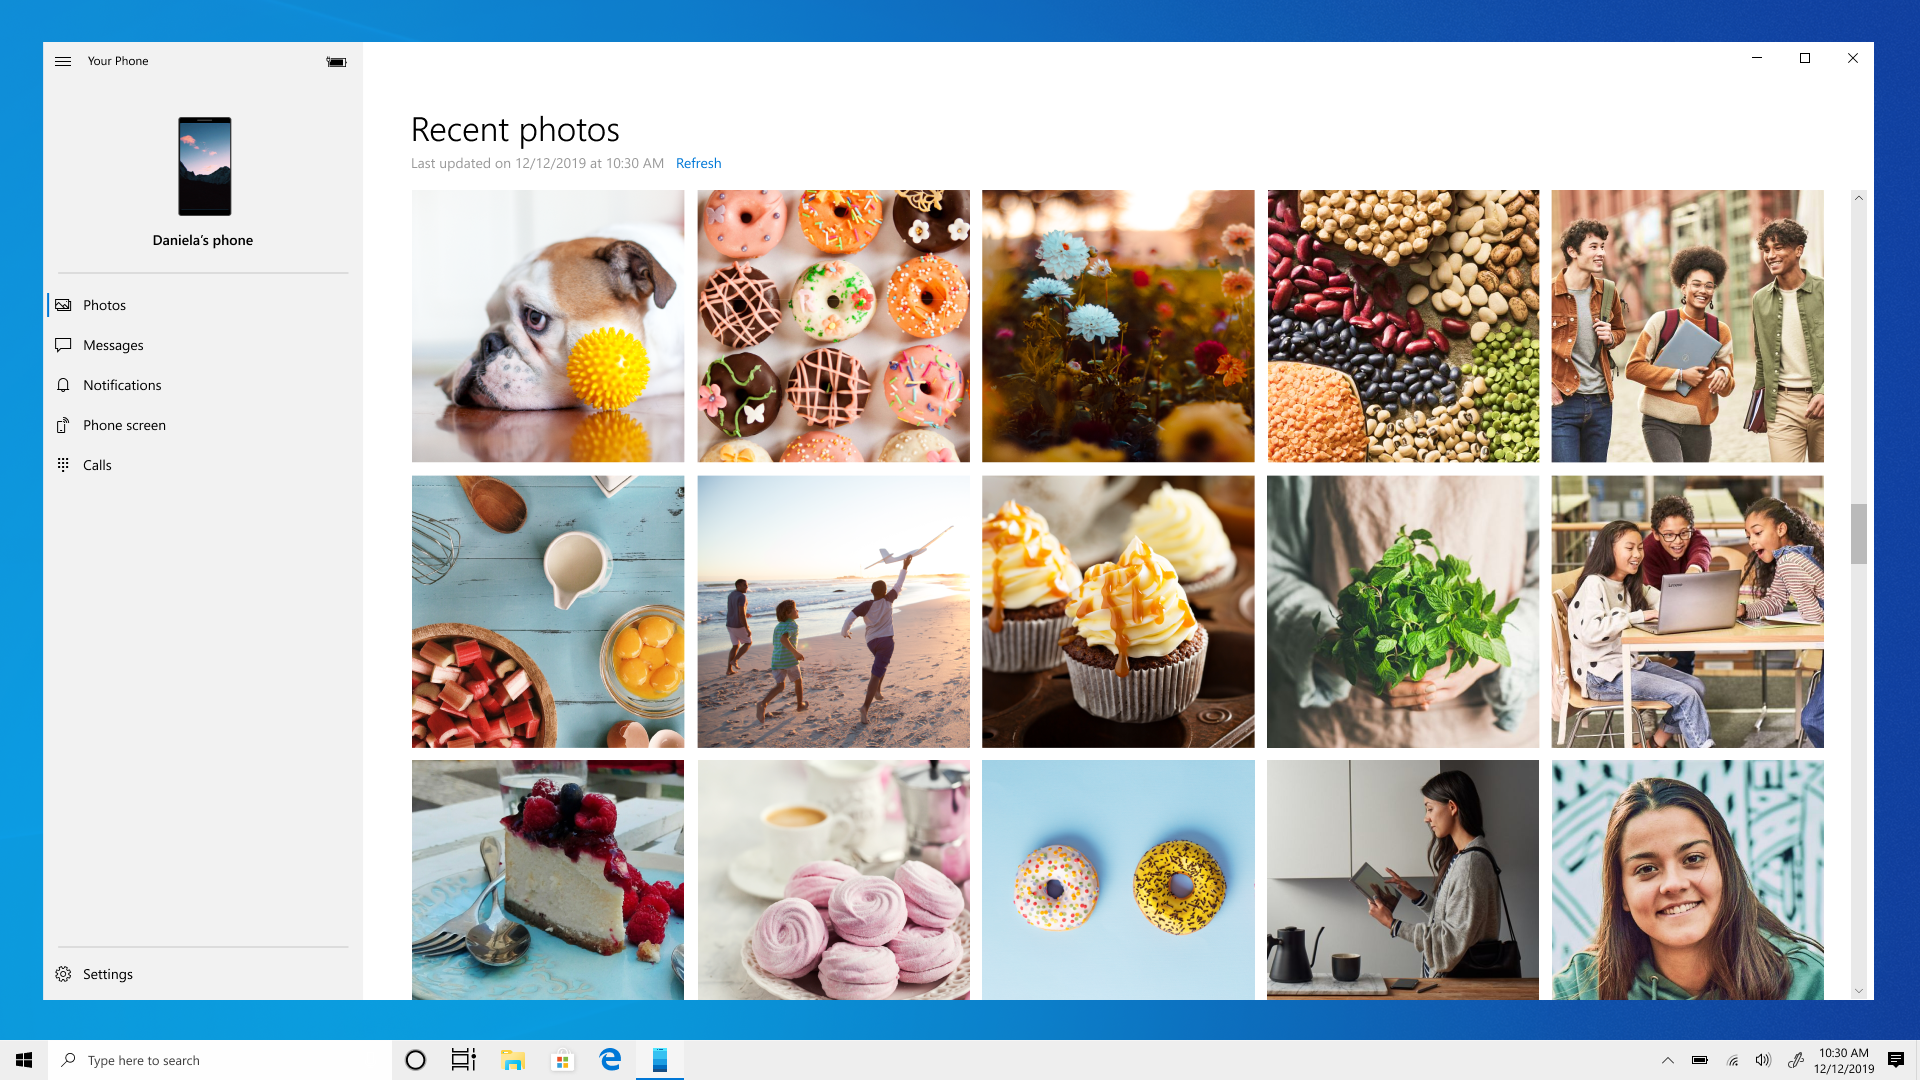
Task: Open Messages in the sidebar
Action: point(112,345)
